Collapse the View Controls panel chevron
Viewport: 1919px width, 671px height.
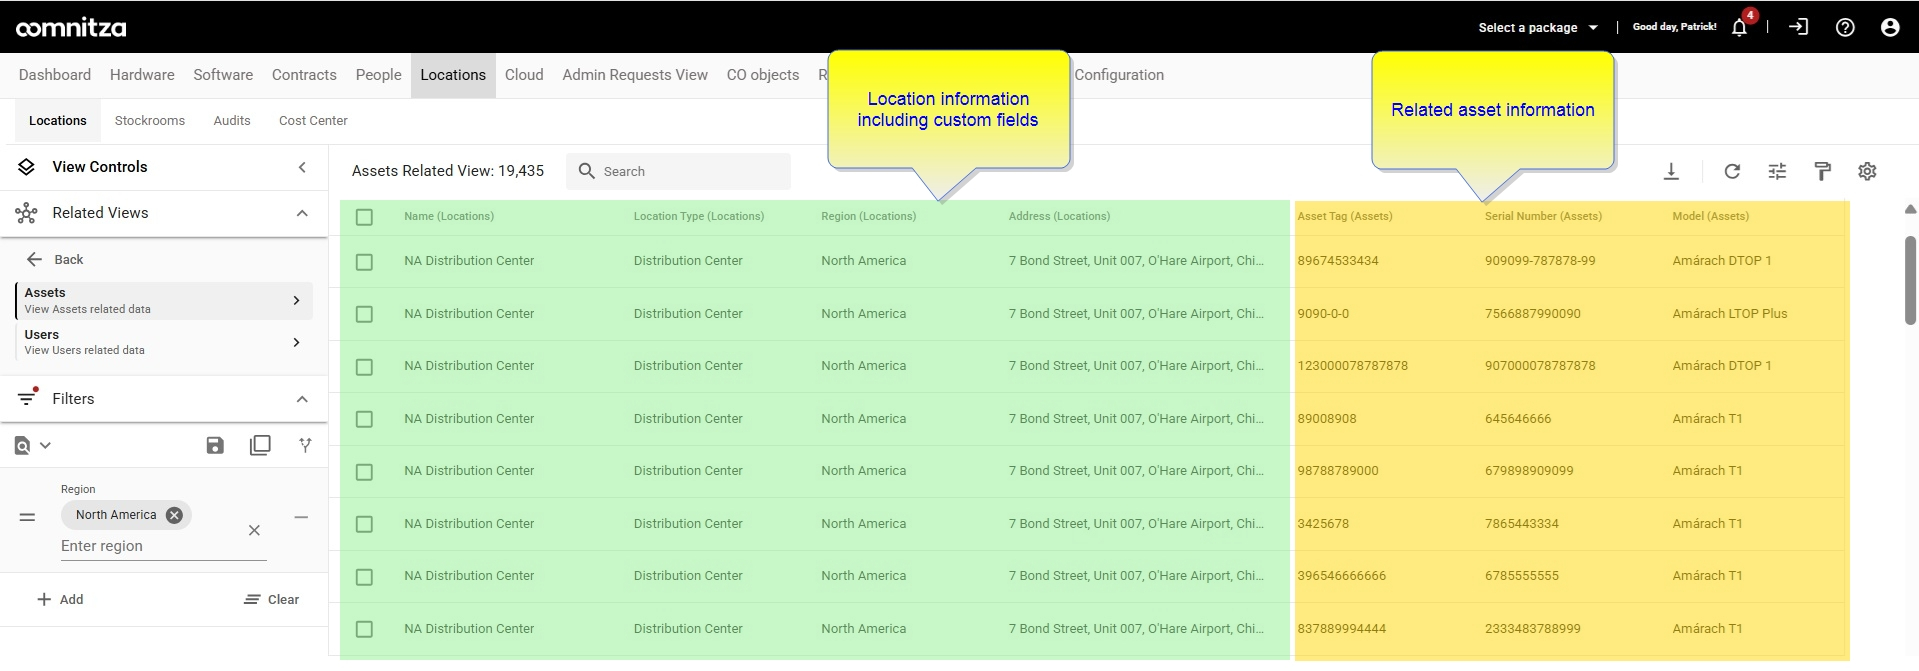[x=302, y=167]
